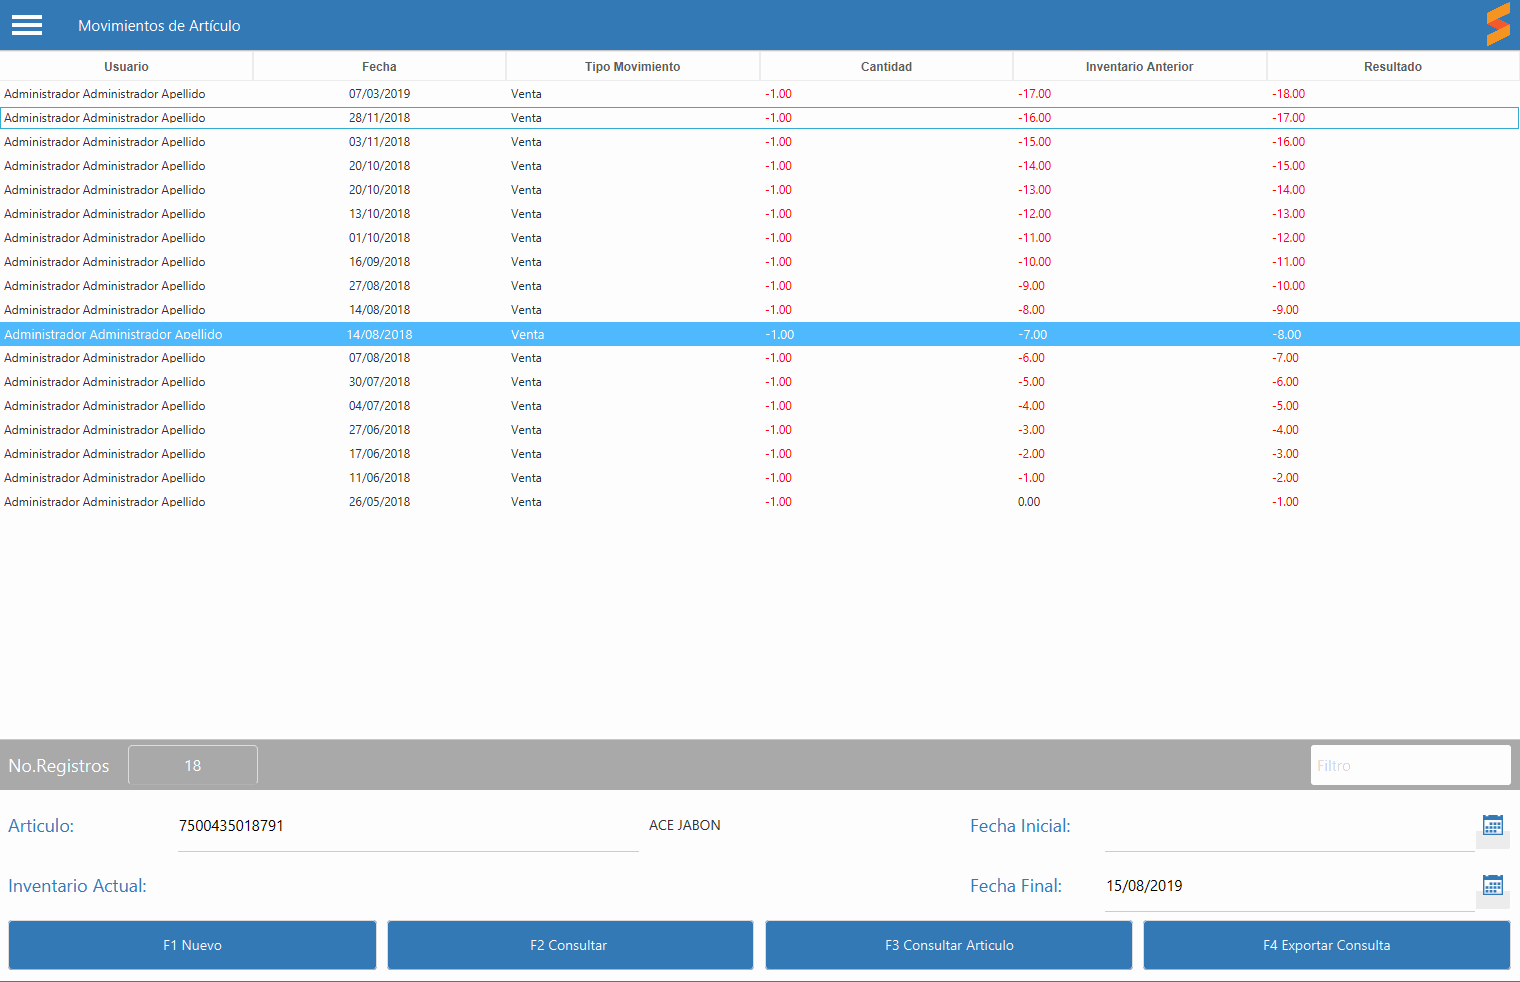
Task: Click the orange app logo icon
Action: tap(1497, 24)
